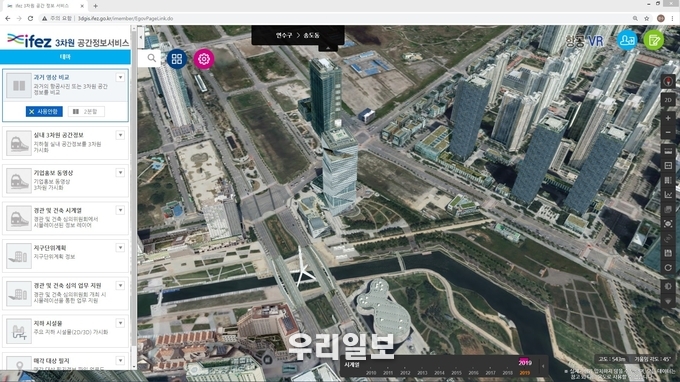Click the 3D rotate view icon

point(668,238)
